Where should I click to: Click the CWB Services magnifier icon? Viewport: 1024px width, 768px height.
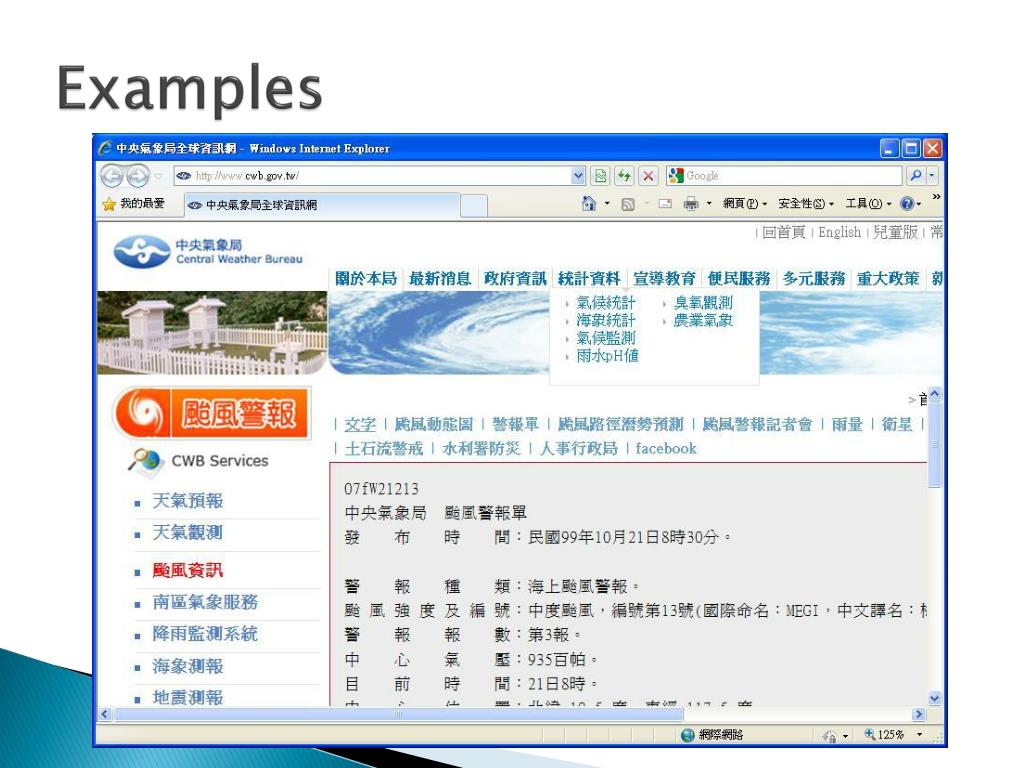[144, 460]
